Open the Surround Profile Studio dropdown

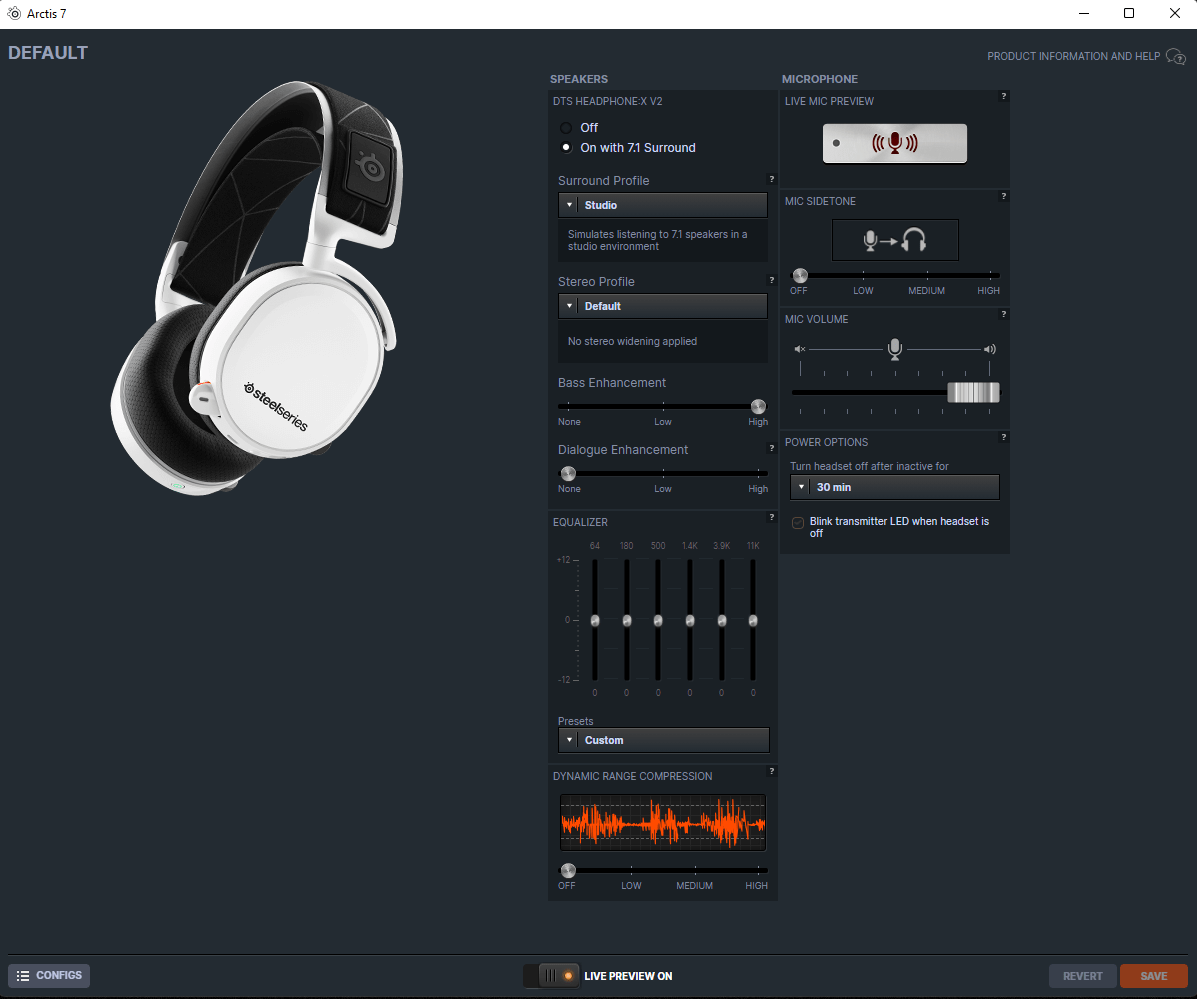[x=663, y=205]
